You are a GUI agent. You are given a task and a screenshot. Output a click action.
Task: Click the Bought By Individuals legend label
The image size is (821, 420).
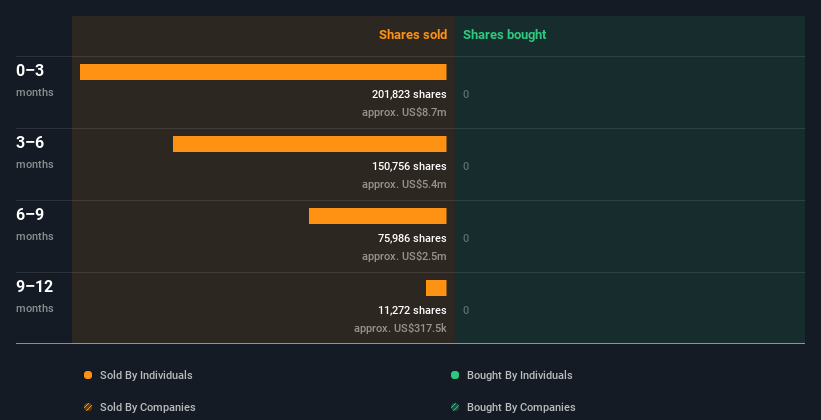(x=519, y=375)
